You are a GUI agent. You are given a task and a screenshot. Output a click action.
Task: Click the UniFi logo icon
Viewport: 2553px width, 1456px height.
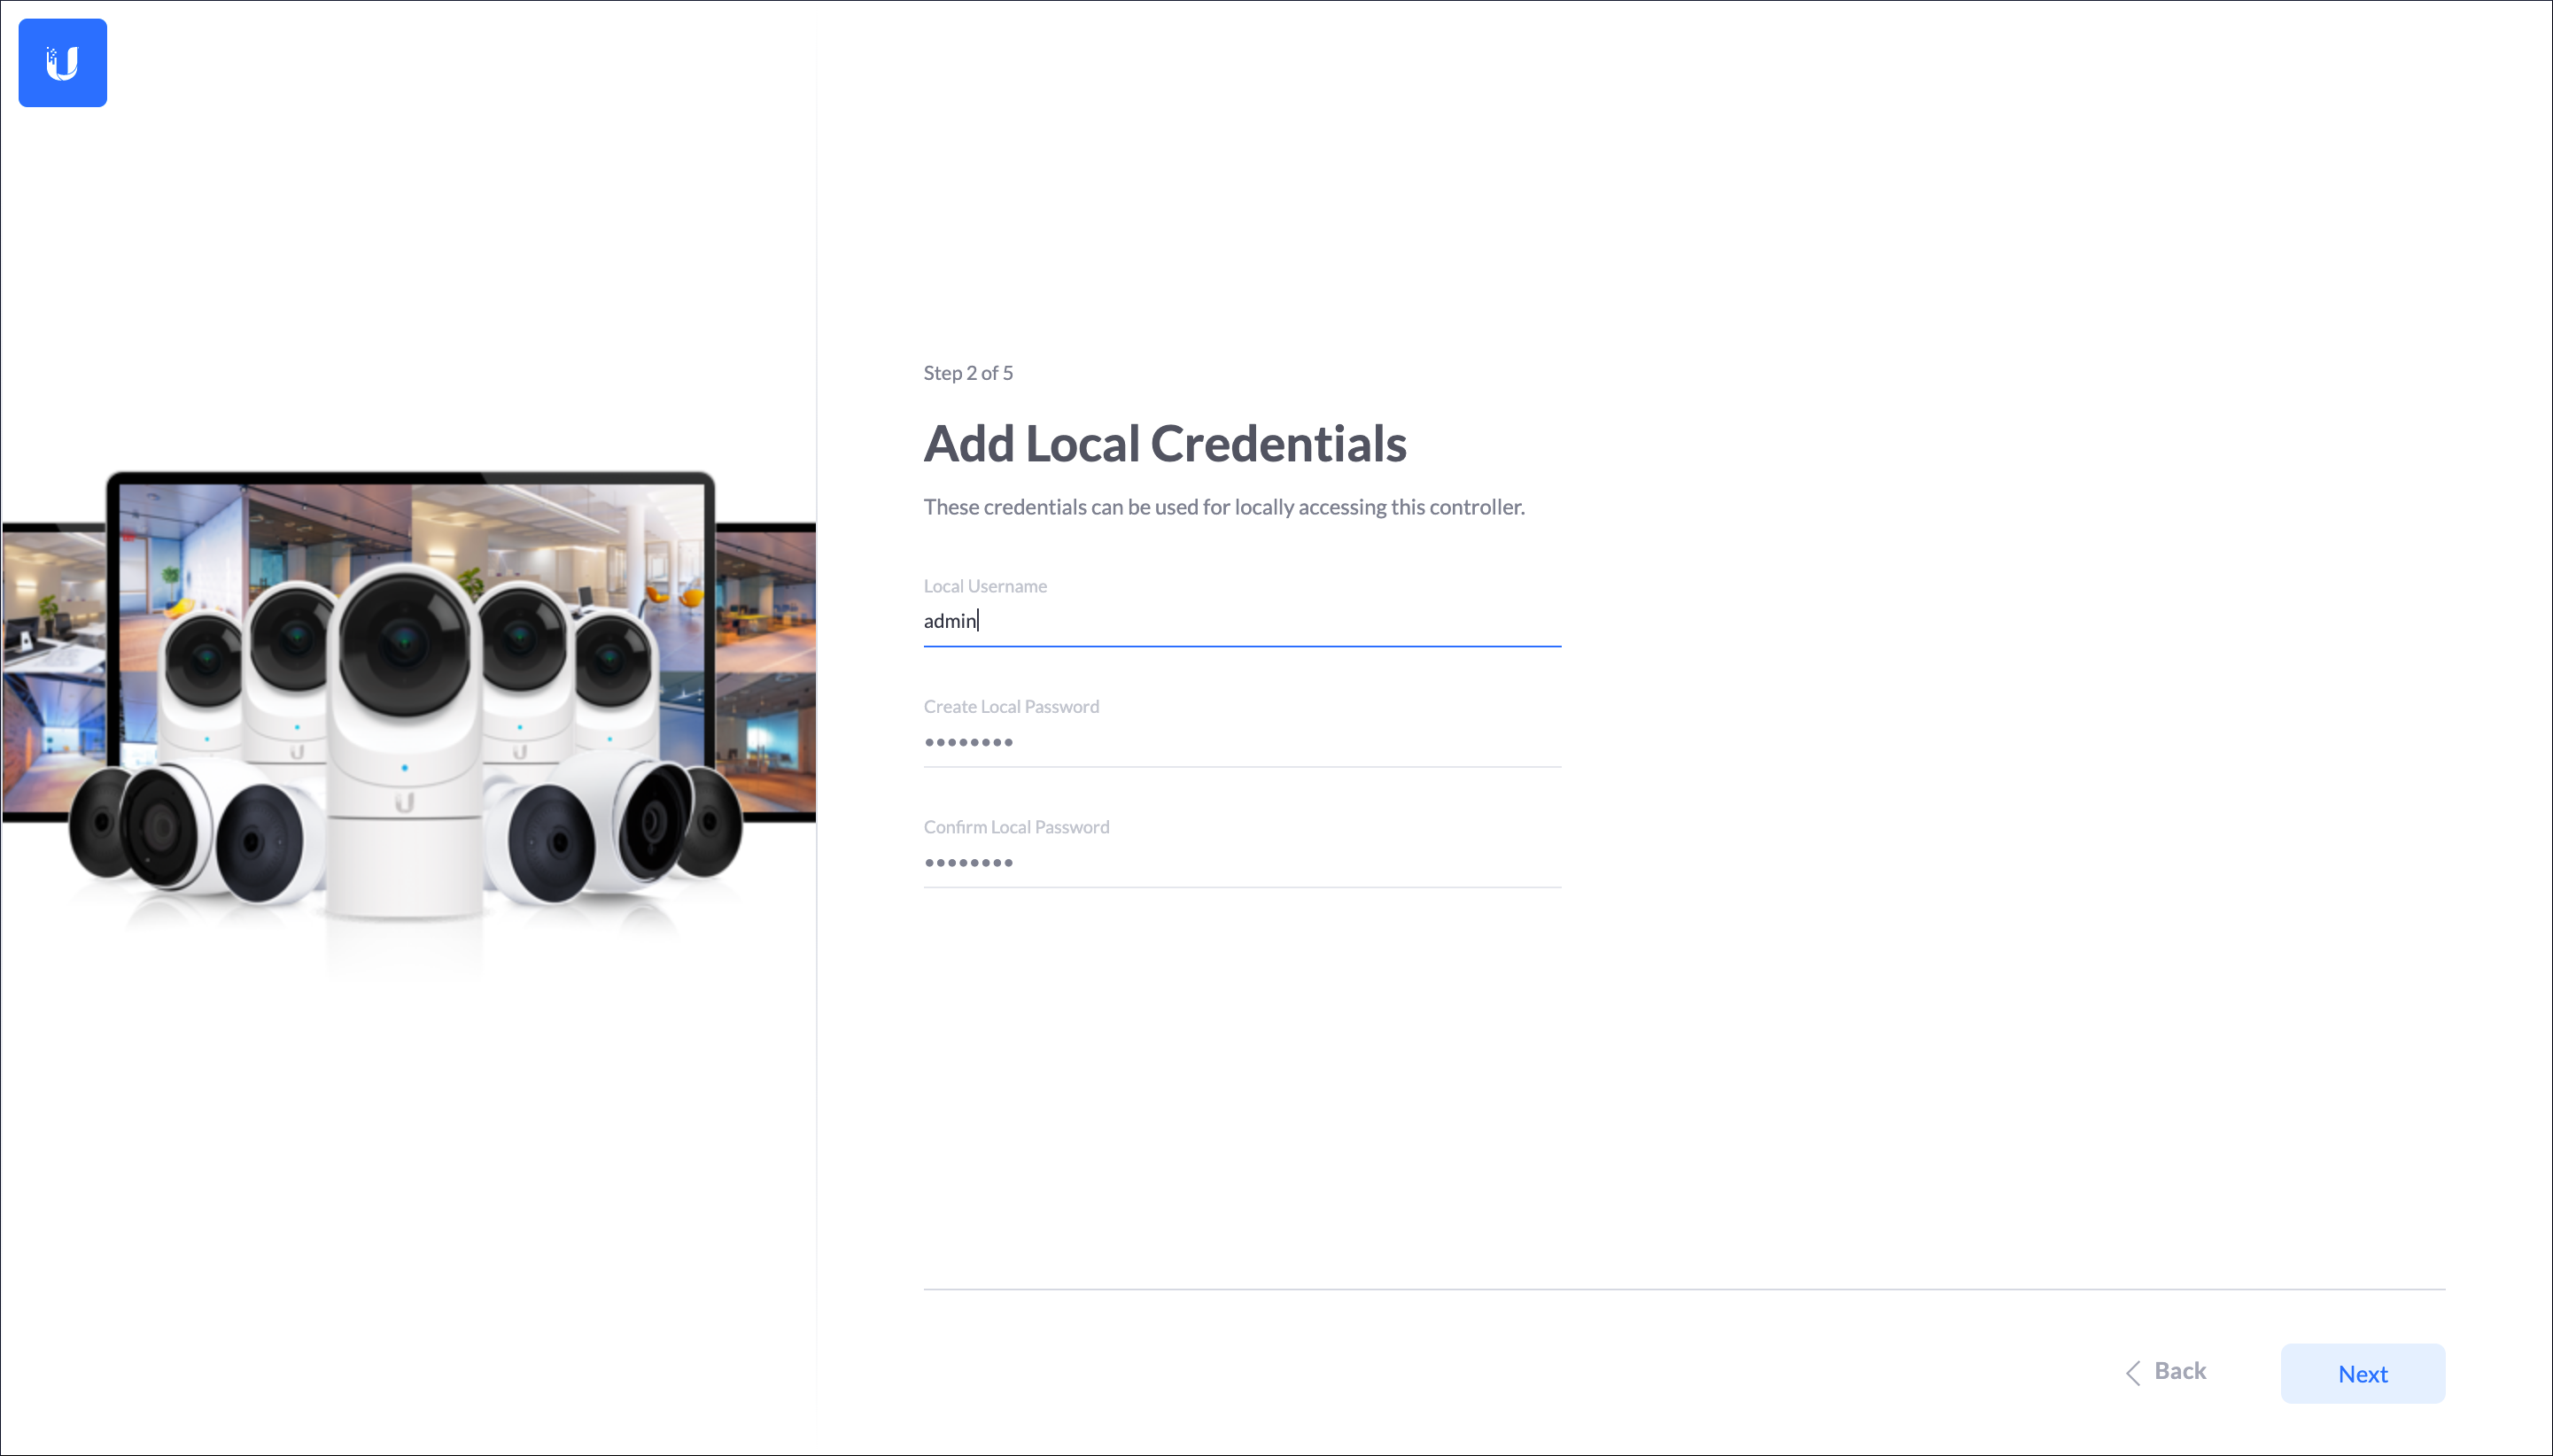point(62,62)
